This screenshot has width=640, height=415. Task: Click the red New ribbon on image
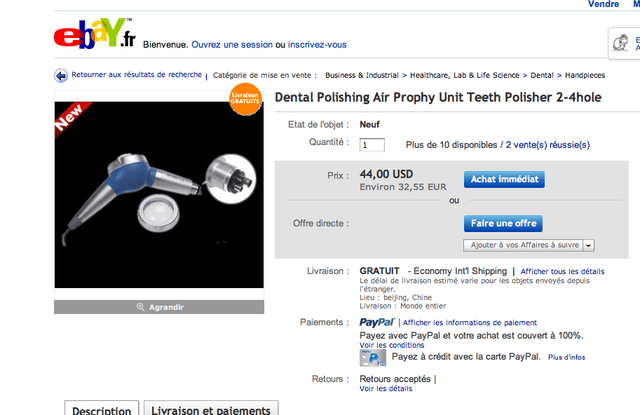coord(71,116)
